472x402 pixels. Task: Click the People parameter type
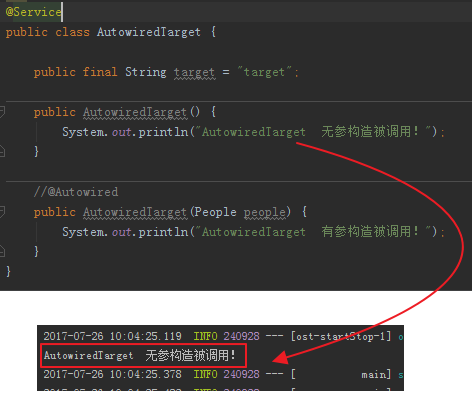click(215, 212)
